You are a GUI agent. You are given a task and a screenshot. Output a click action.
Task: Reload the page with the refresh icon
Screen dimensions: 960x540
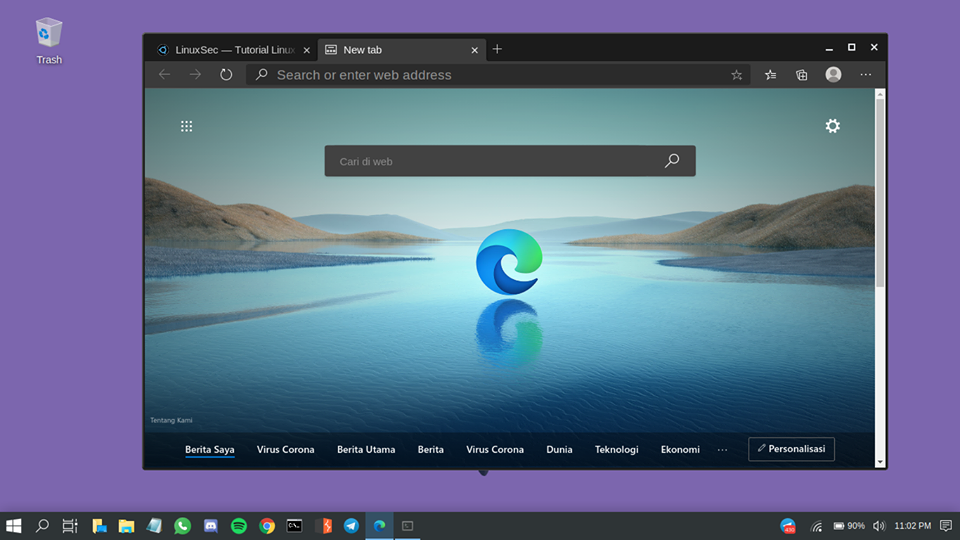pos(226,75)
